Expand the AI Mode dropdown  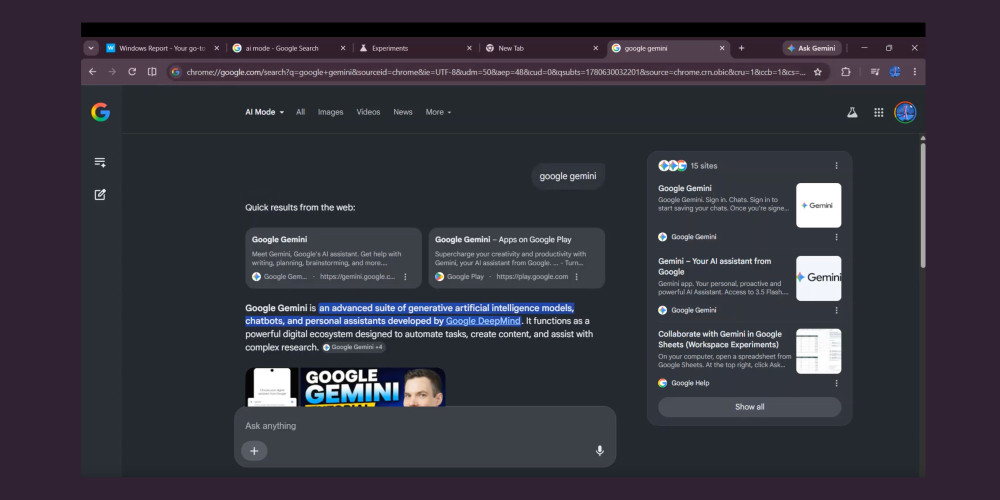(265, 112)
